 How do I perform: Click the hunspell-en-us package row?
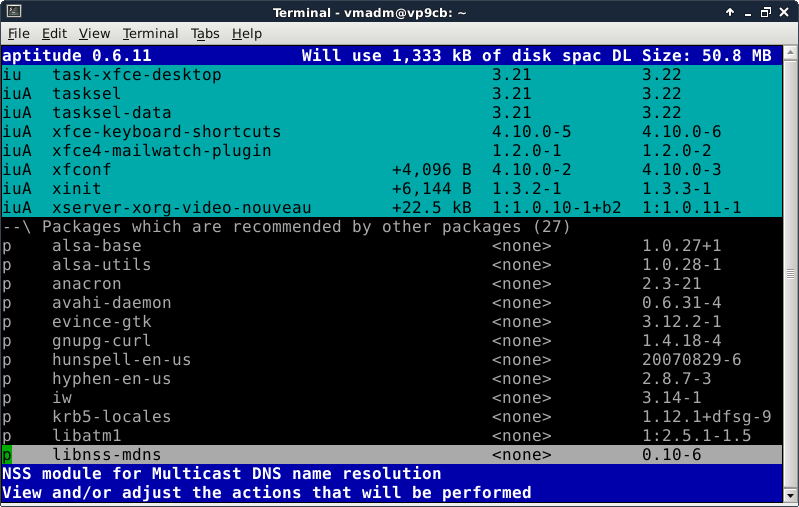(x=121, y=360)
